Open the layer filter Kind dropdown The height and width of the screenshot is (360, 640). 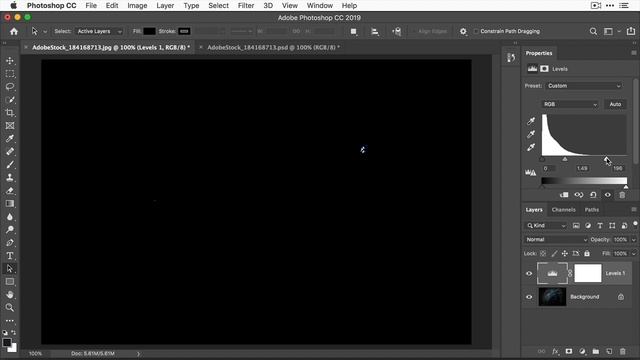[x=546, y=225]
